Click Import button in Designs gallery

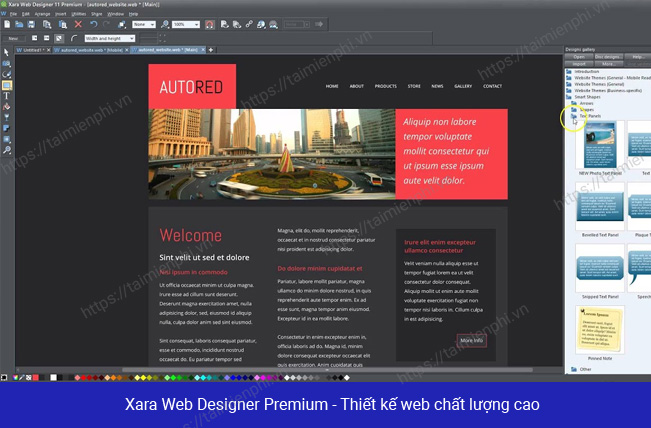(x=579, y=64)
